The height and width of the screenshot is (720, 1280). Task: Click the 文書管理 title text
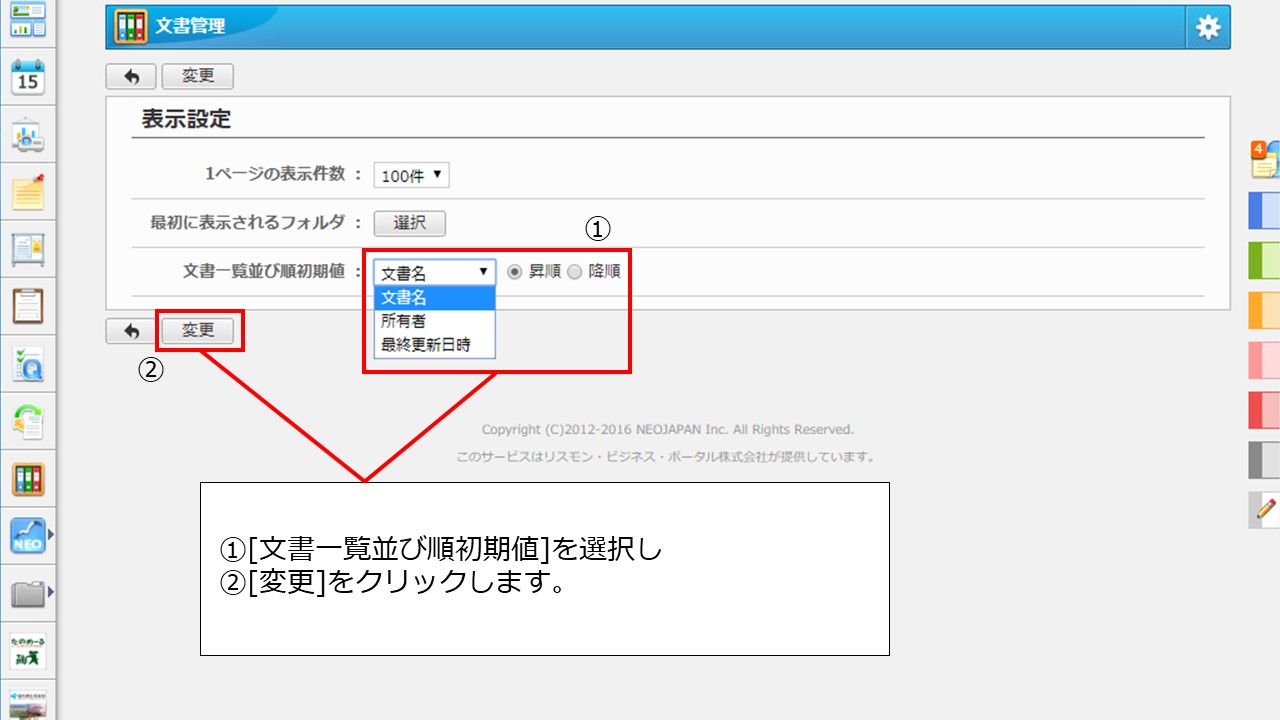(x=190, y=27)
